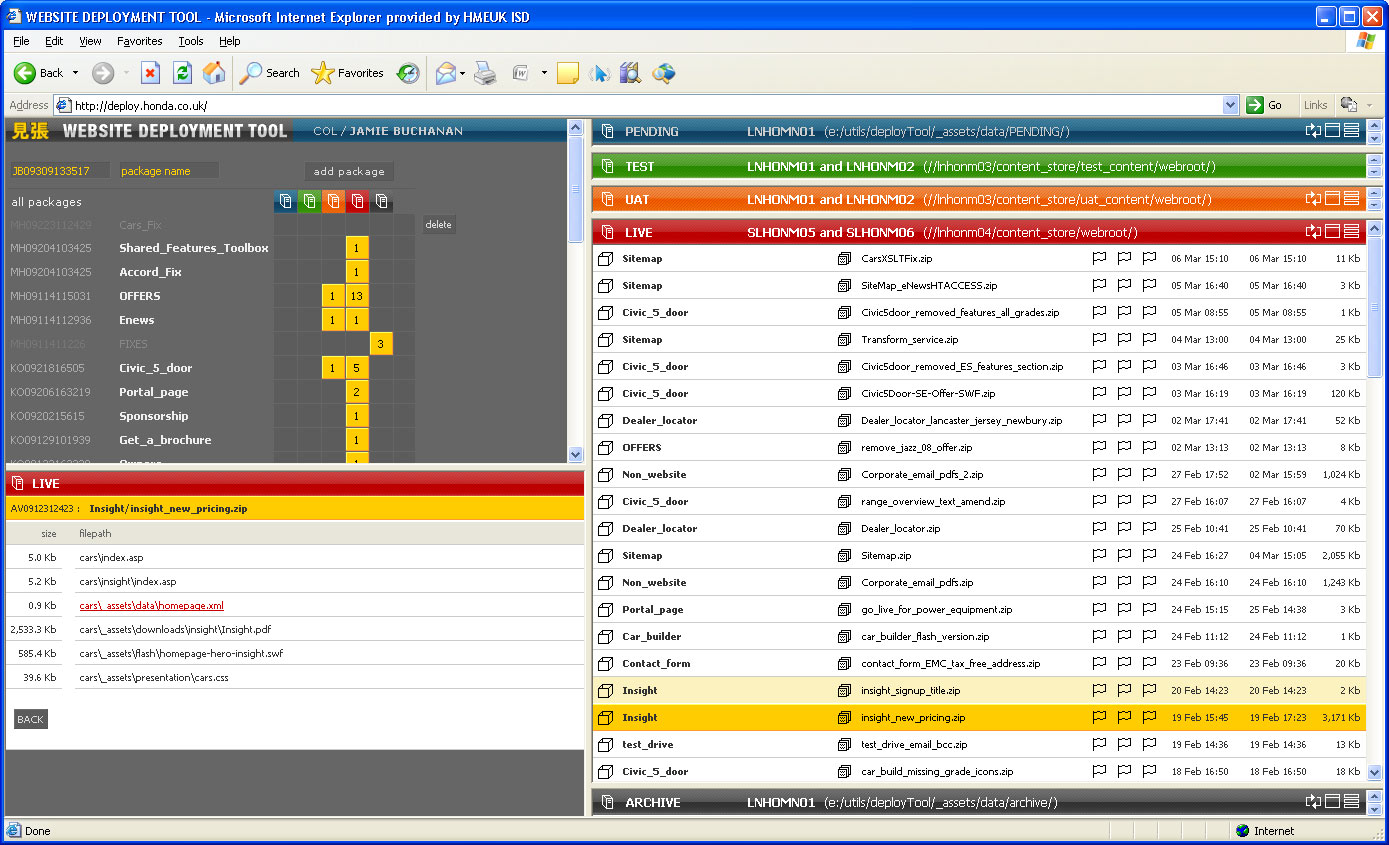This screenshot has height=845, width=1389.
Task: Toggle third flag on insight_new_pricing.zip row
Action: click(x=1149, y=717)
